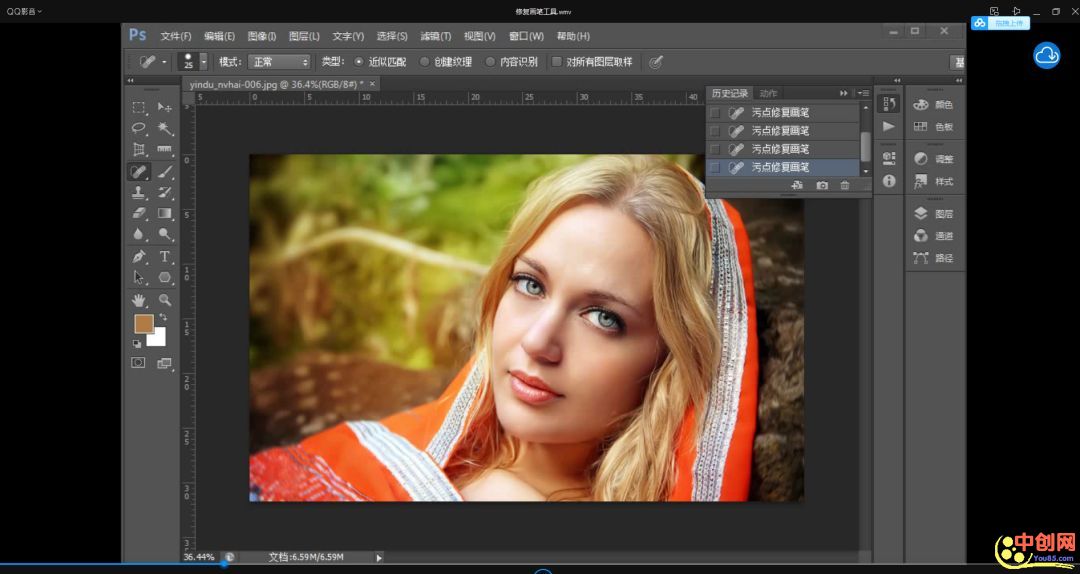
Task: Click the brown foreground color swatch
Action: tap(144, 324)
